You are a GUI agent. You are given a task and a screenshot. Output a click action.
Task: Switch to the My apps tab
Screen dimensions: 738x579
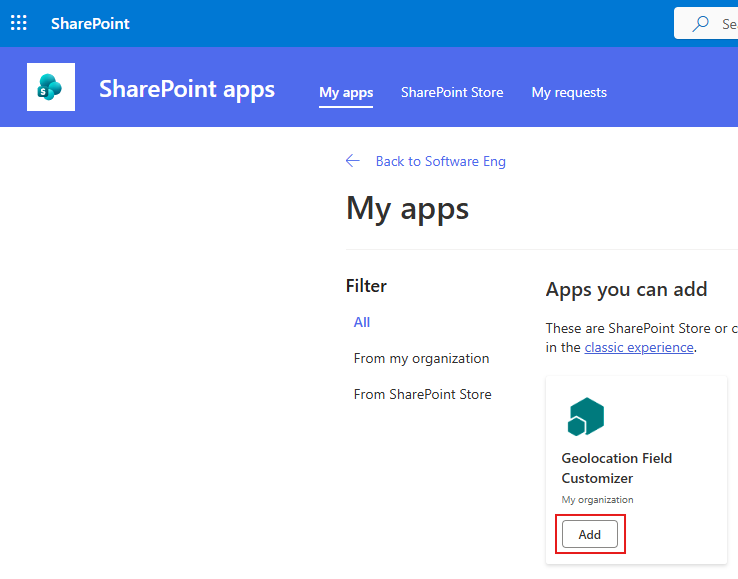346,92
